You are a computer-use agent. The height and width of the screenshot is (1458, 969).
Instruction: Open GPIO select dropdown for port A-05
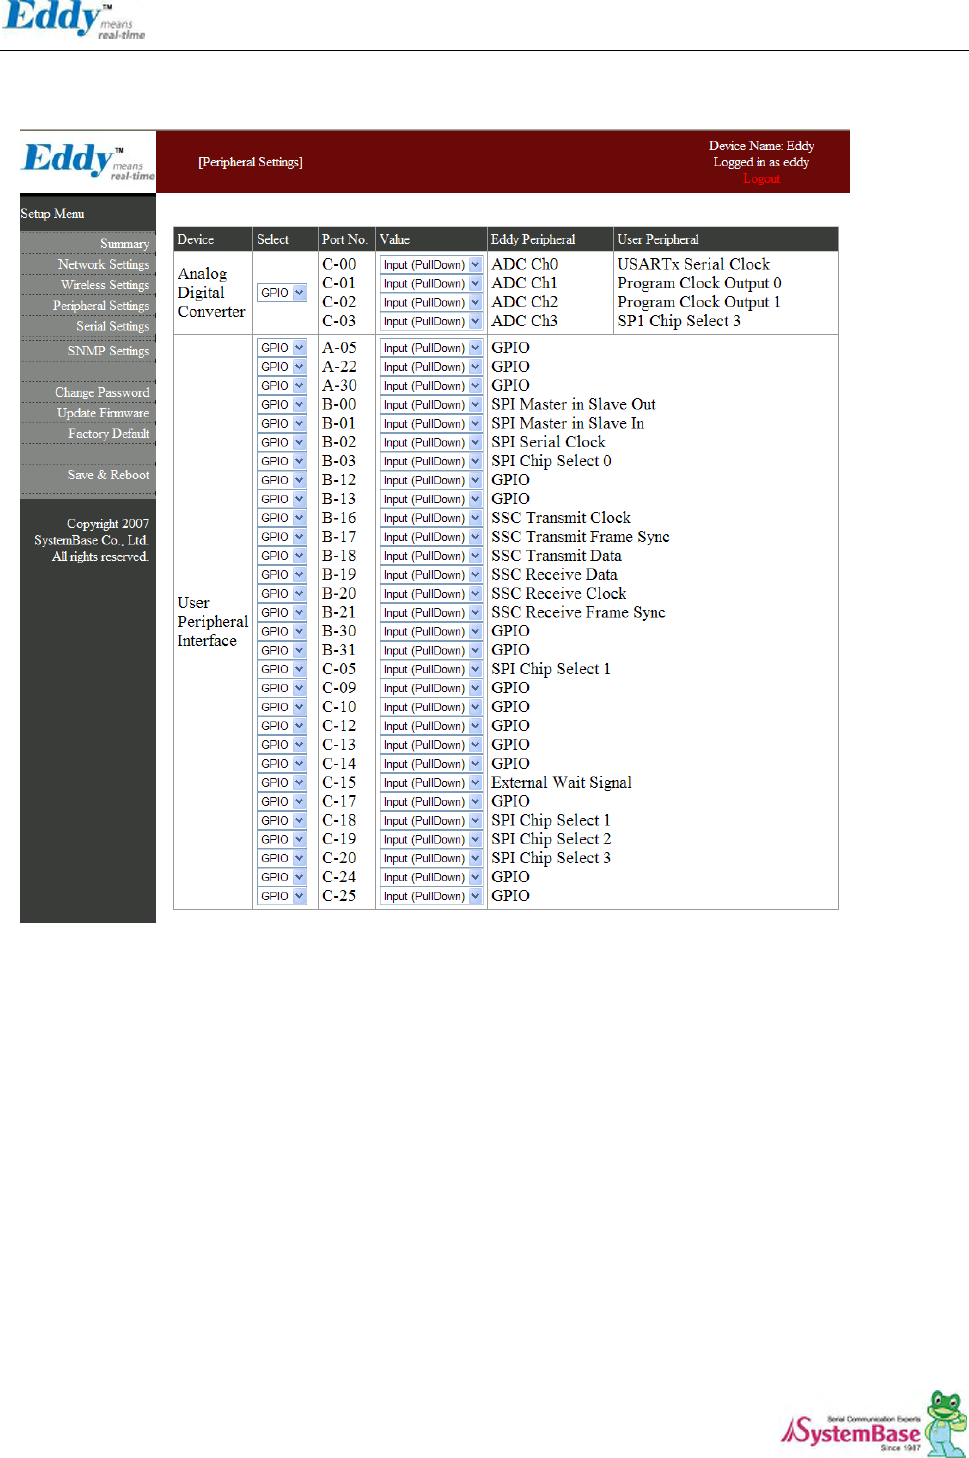282,348
